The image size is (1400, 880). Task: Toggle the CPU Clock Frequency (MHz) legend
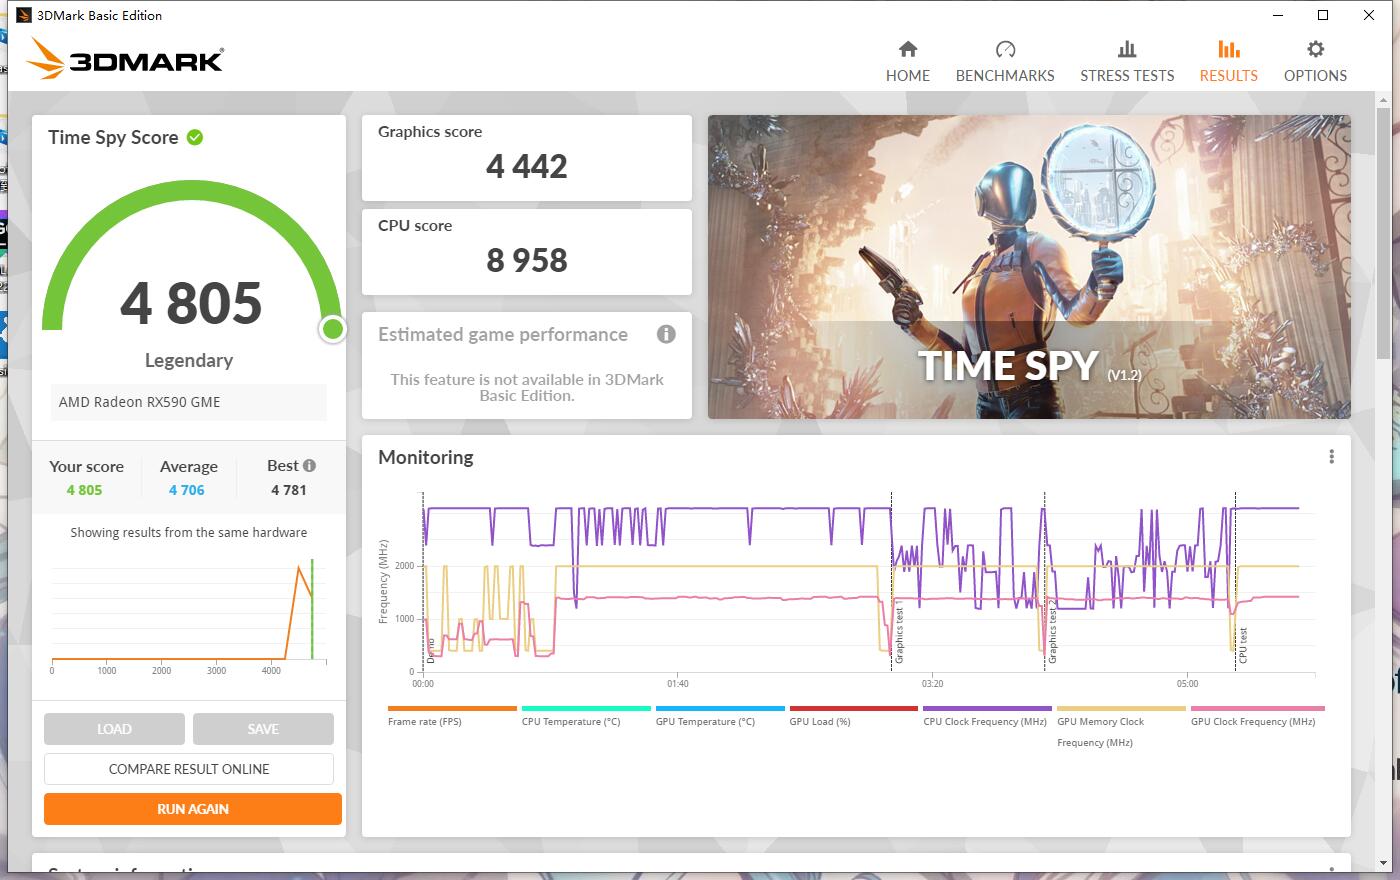point(987,716)
